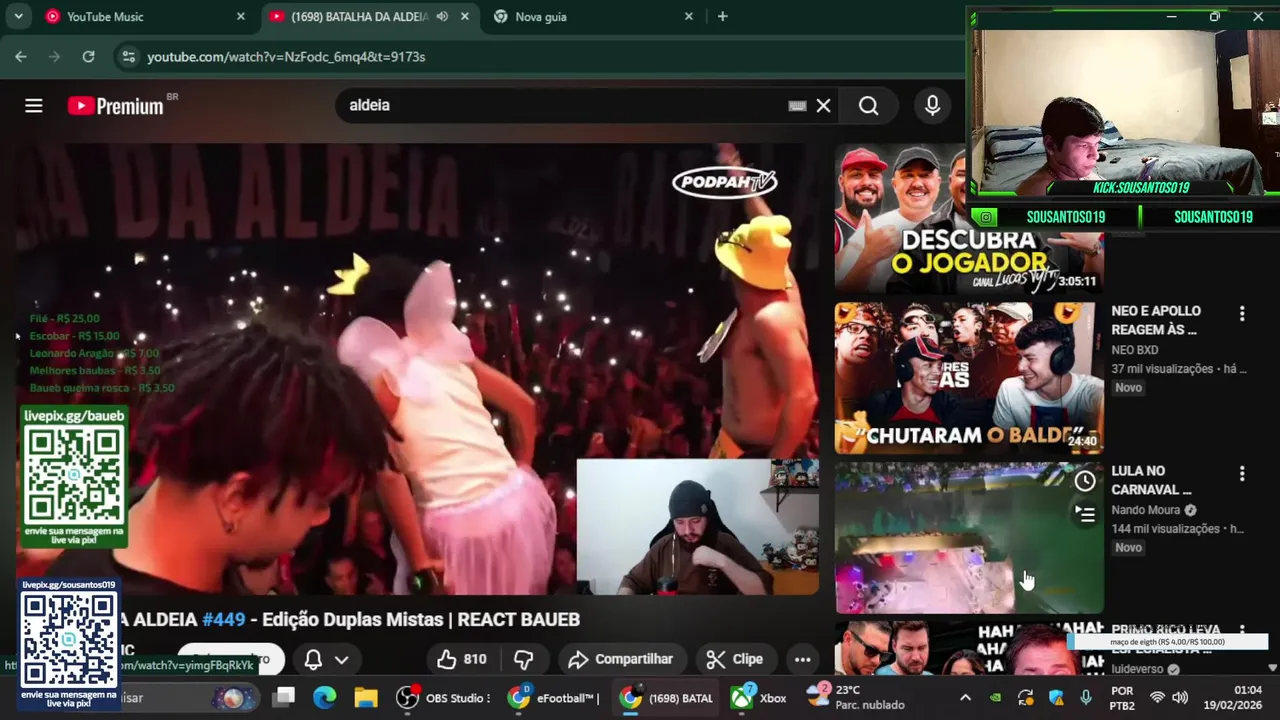Viewport: 1280px width, 720px height.
Task: Visit the NEO BXD channel
Action: tap(1135, 350)
